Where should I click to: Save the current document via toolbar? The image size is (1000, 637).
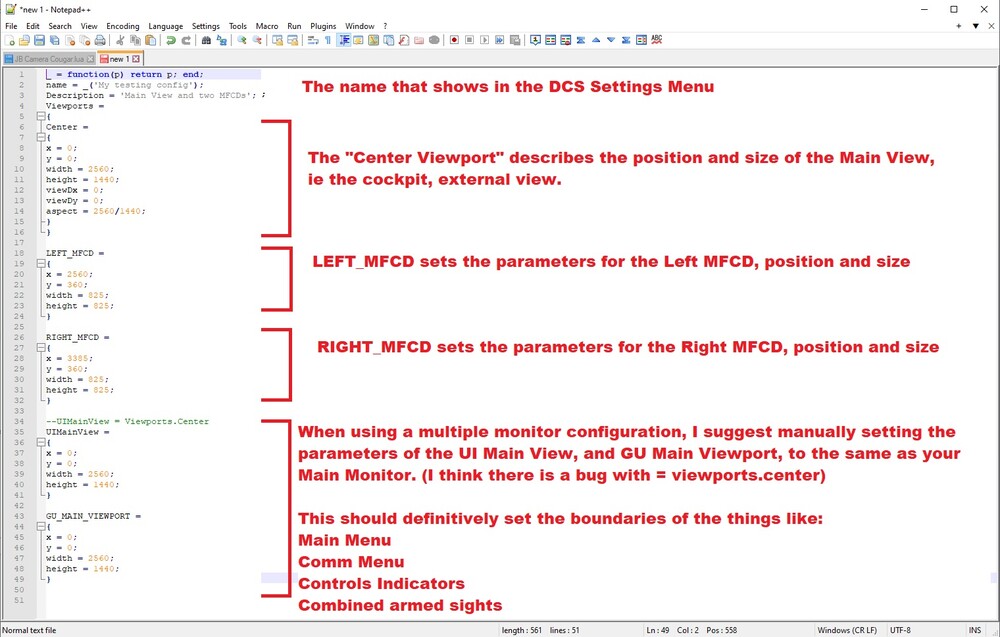[x=39, y=40]
